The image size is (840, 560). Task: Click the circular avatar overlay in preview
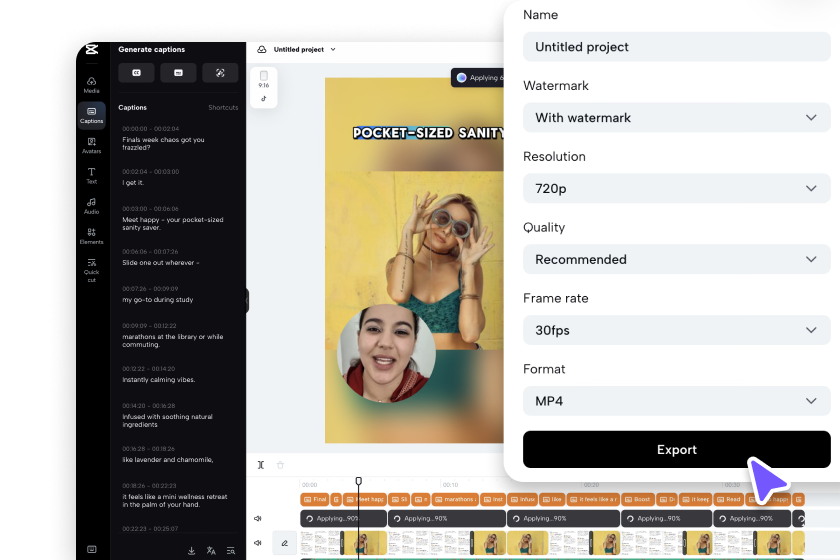tap(386, 353)
